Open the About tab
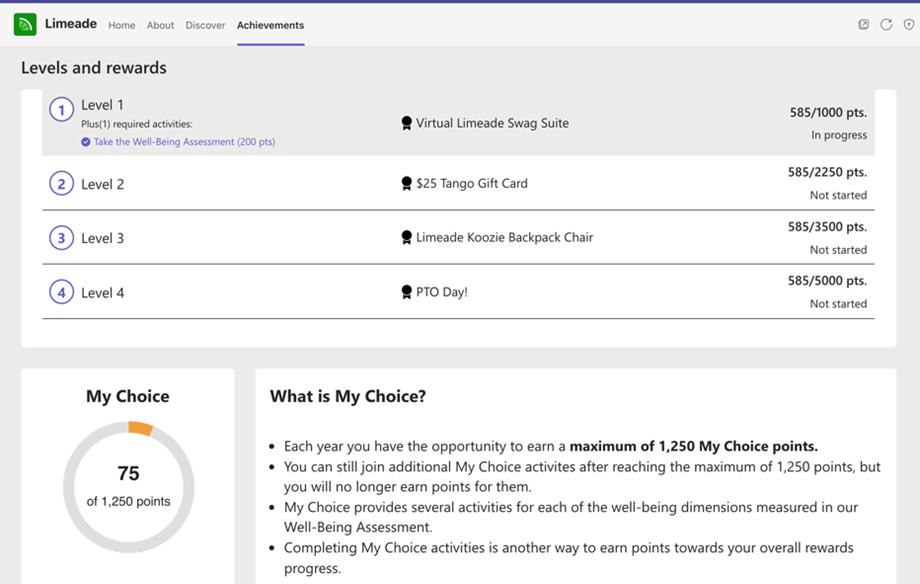Screen dimensions: 920x584 (x=160, y=25)
